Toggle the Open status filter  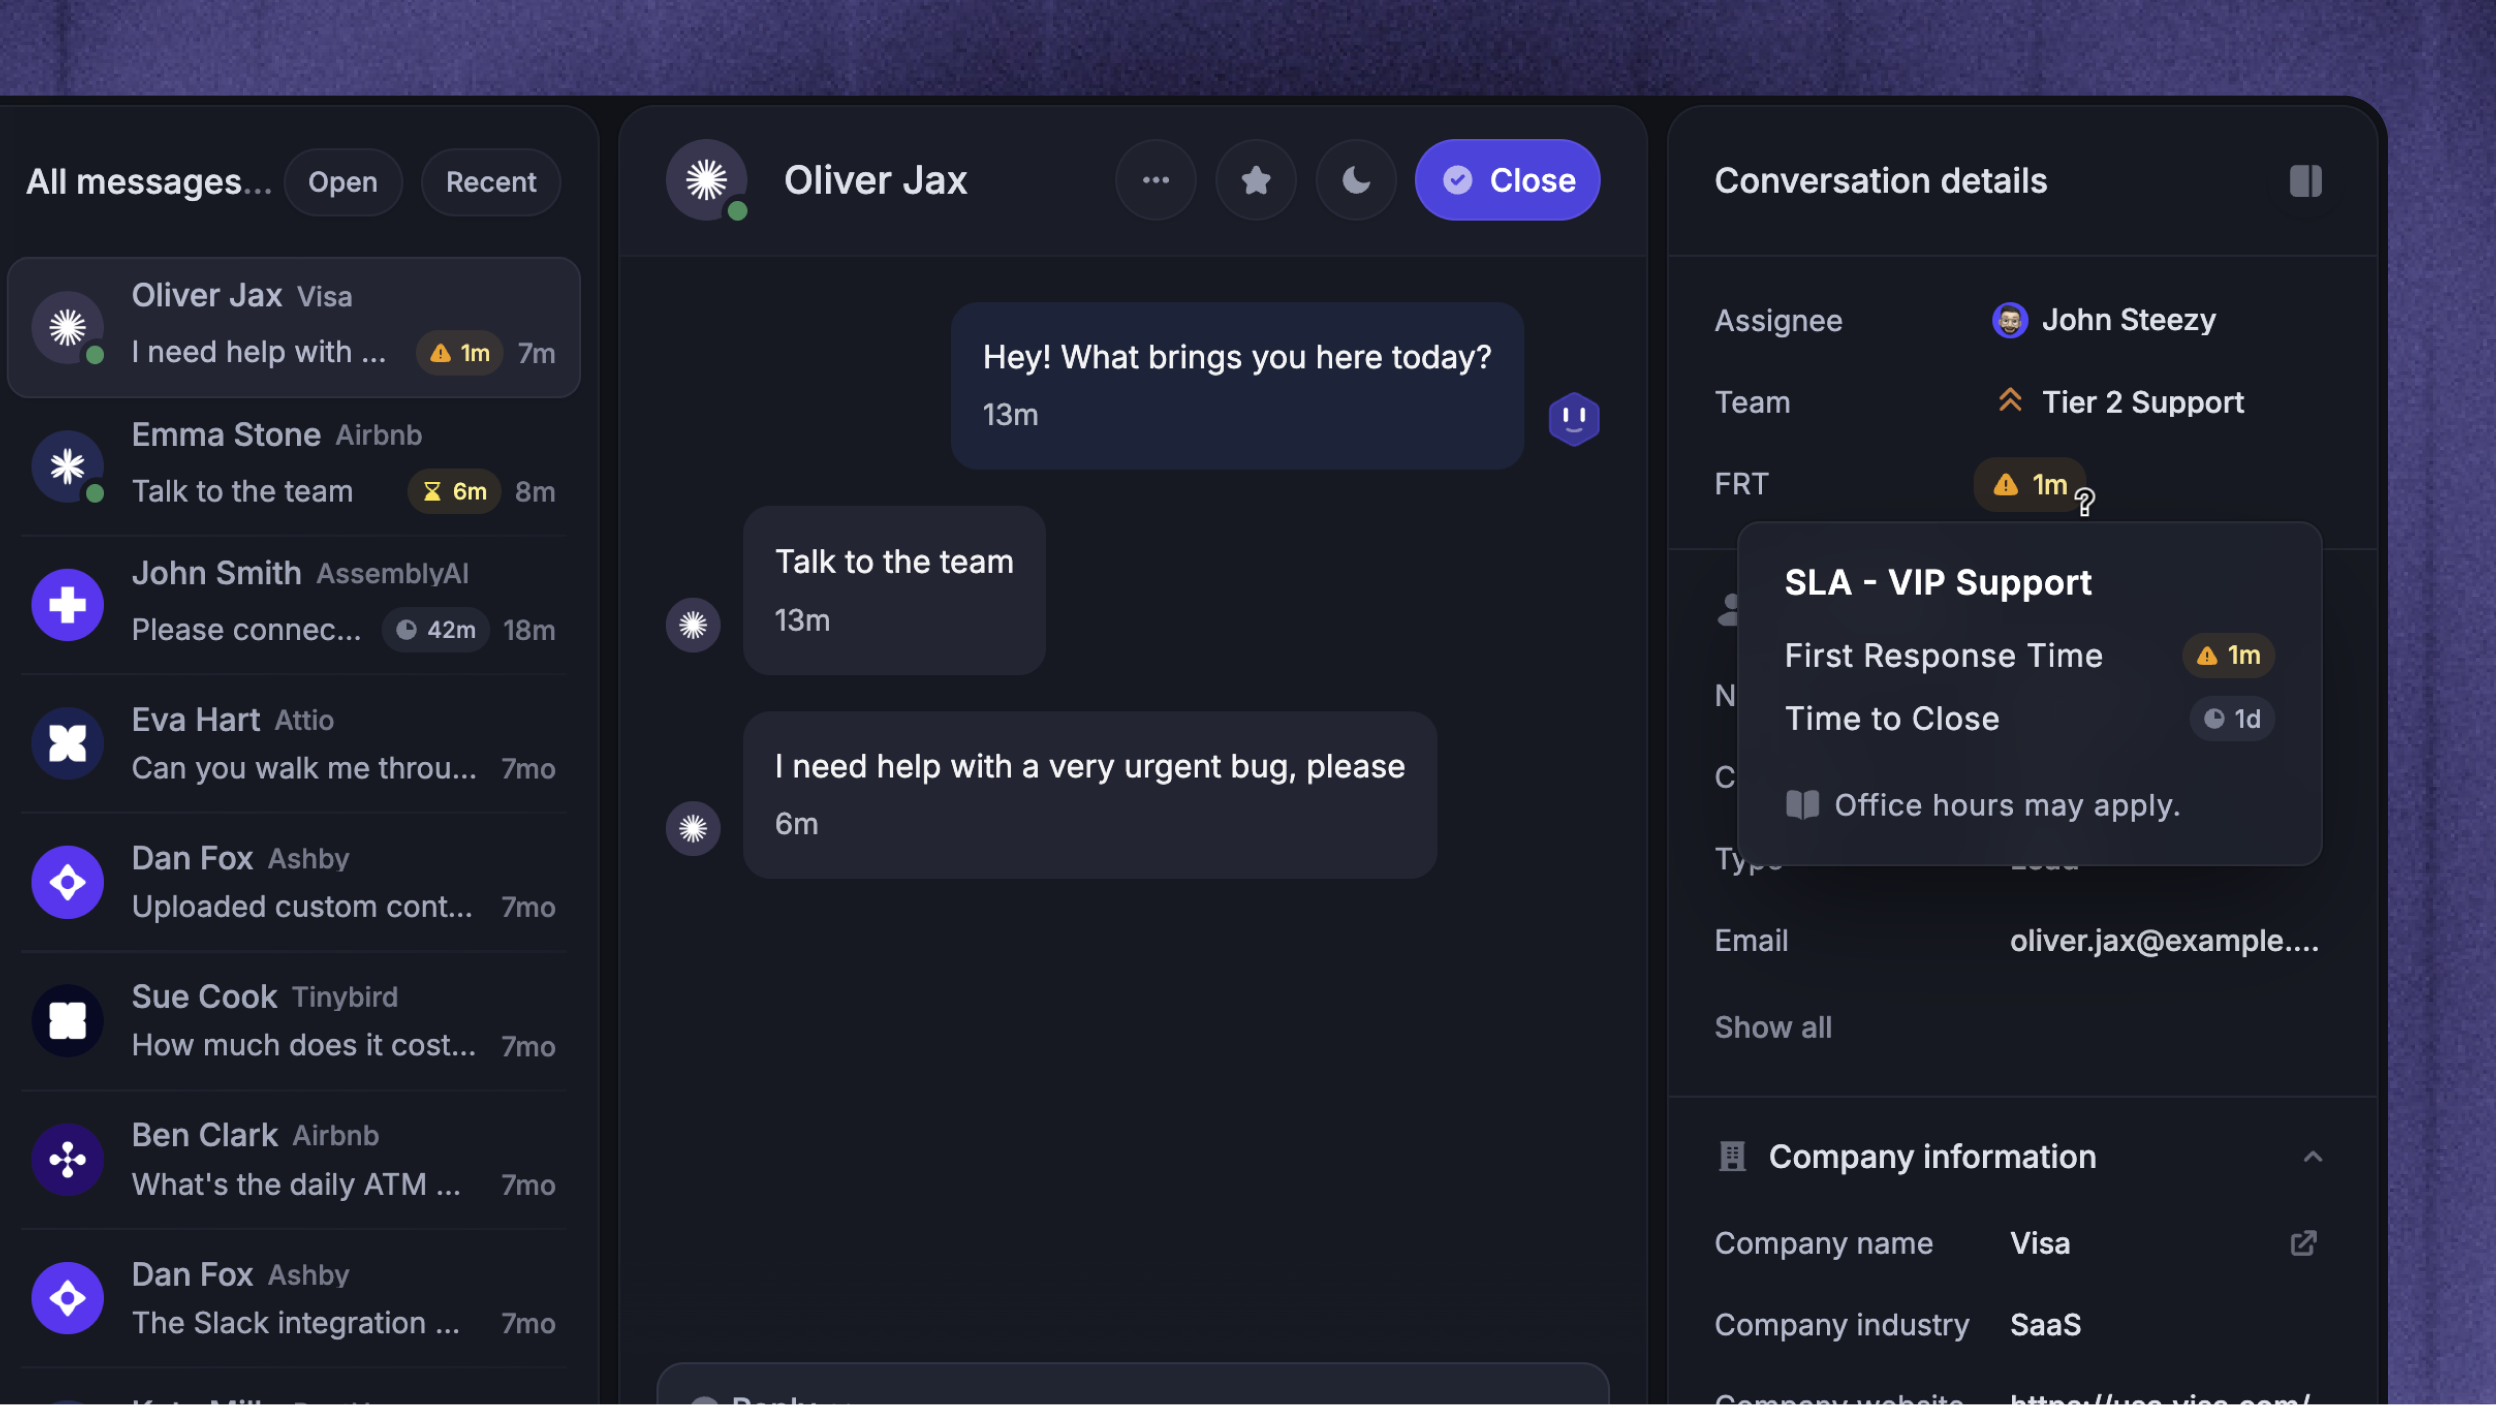coord(343,182)
